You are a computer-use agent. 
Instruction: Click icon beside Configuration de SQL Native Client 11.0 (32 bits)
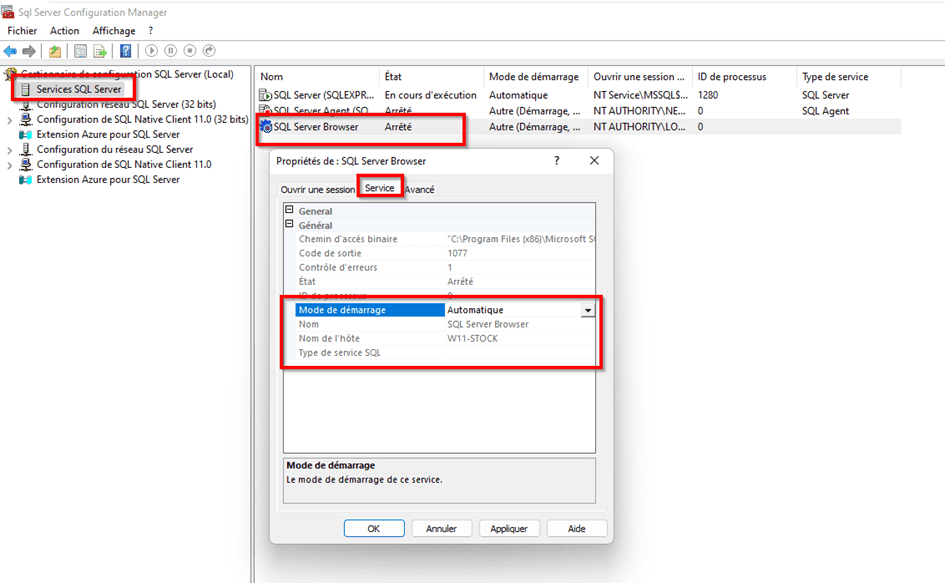26,119
